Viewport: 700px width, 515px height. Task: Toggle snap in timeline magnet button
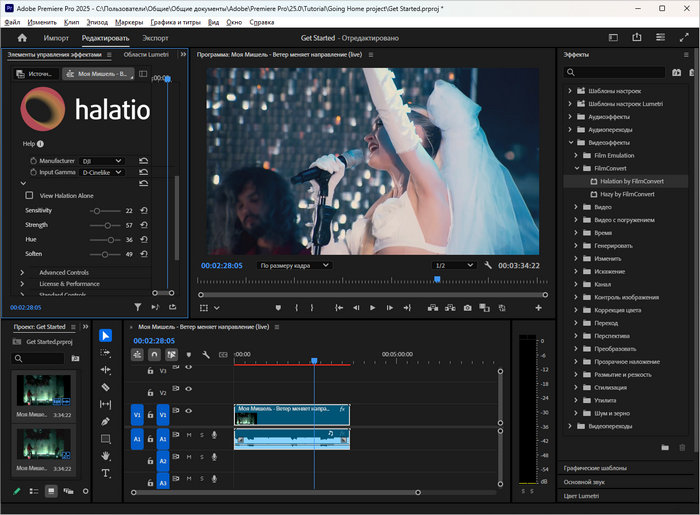tap(154, 354)
